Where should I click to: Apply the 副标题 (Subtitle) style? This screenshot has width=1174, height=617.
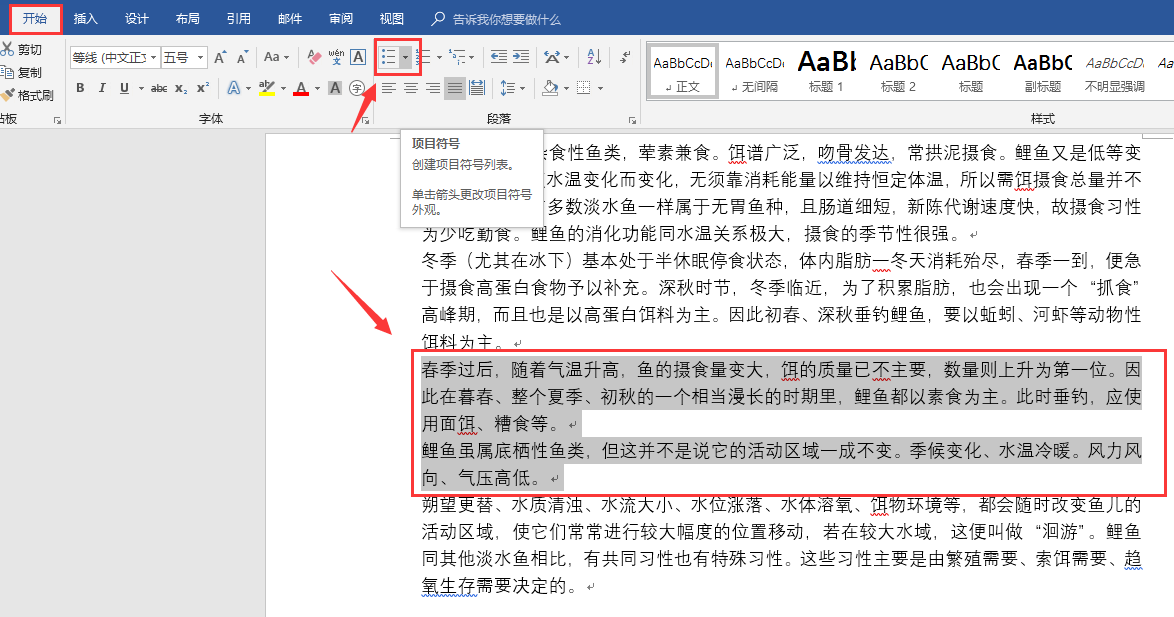click(1043, 73)
